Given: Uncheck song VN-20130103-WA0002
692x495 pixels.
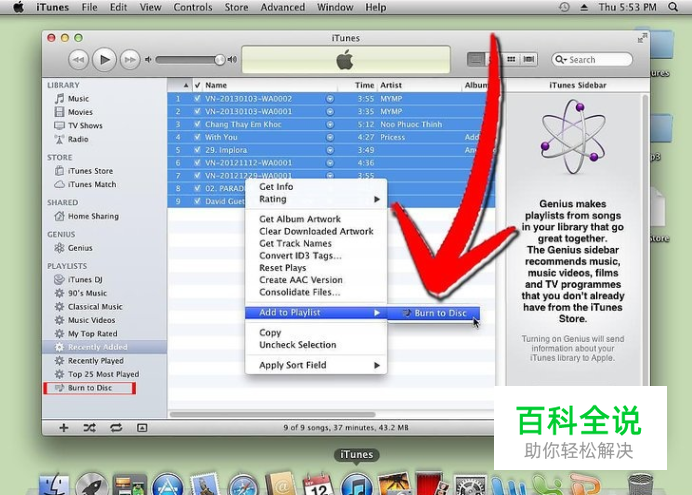Looking at the screenshot, I should [197, 99].
